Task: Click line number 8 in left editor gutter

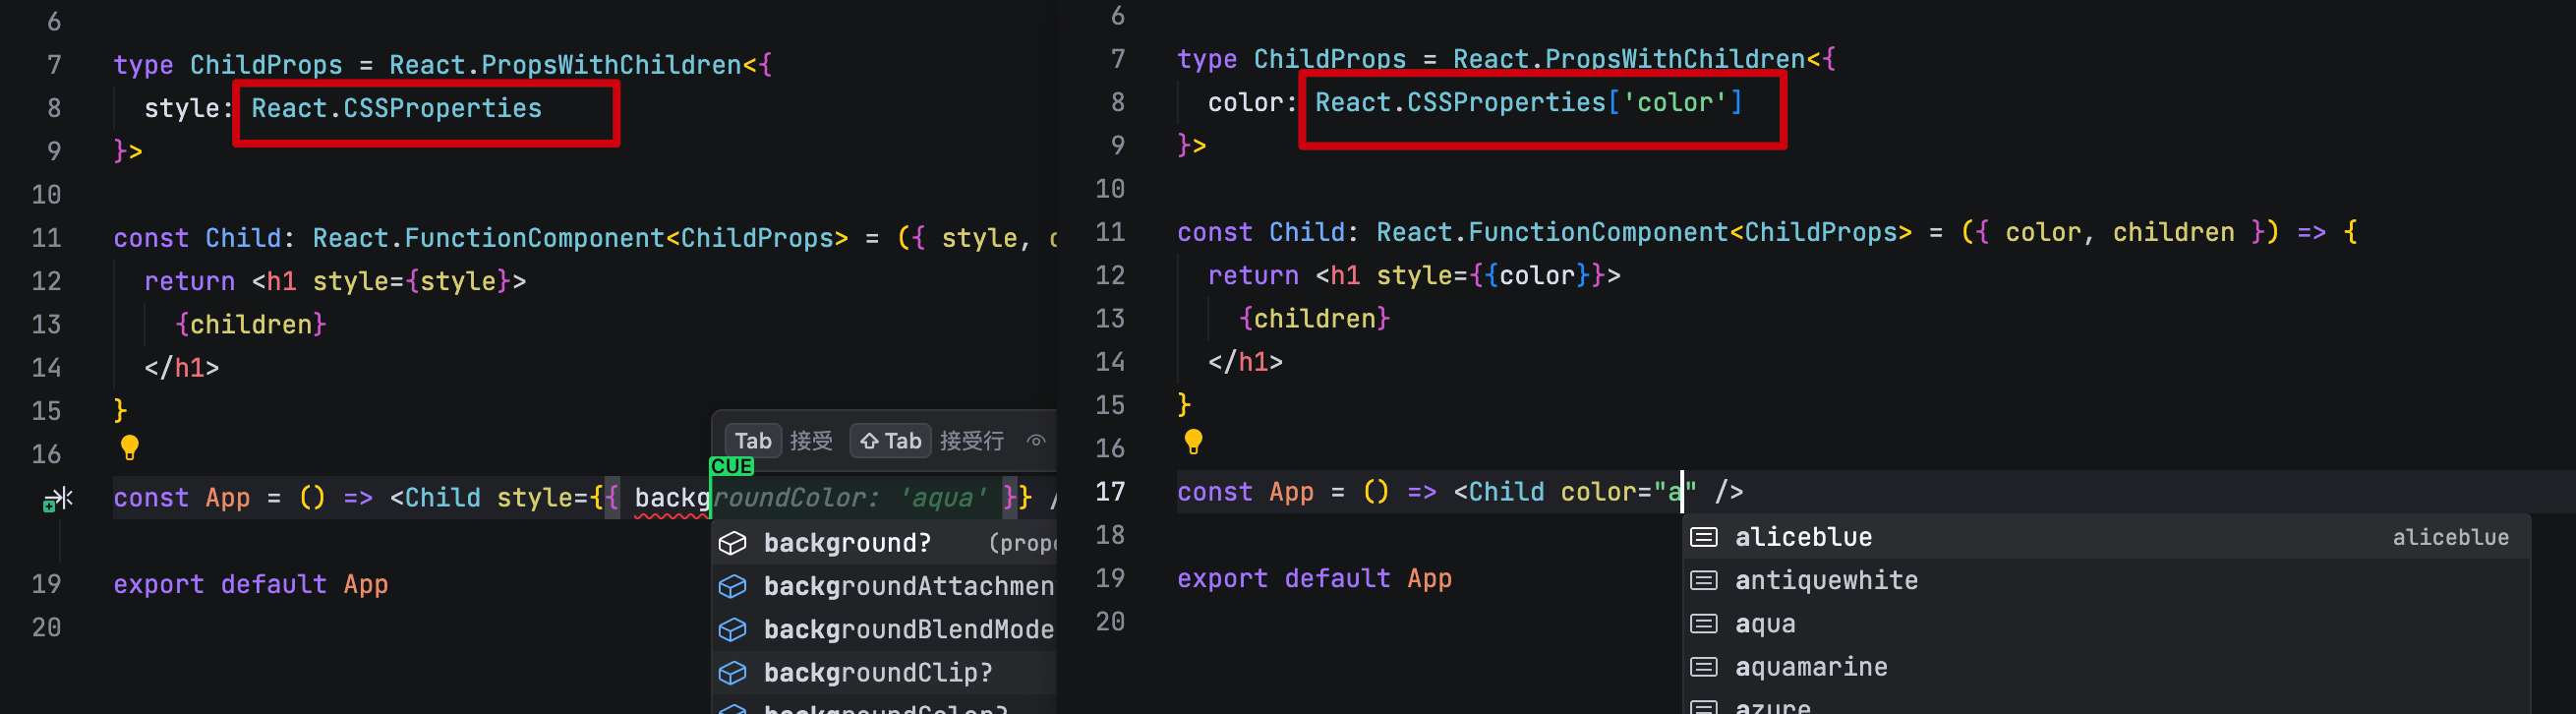Action: pyautogui.click(x=54, y=108)
